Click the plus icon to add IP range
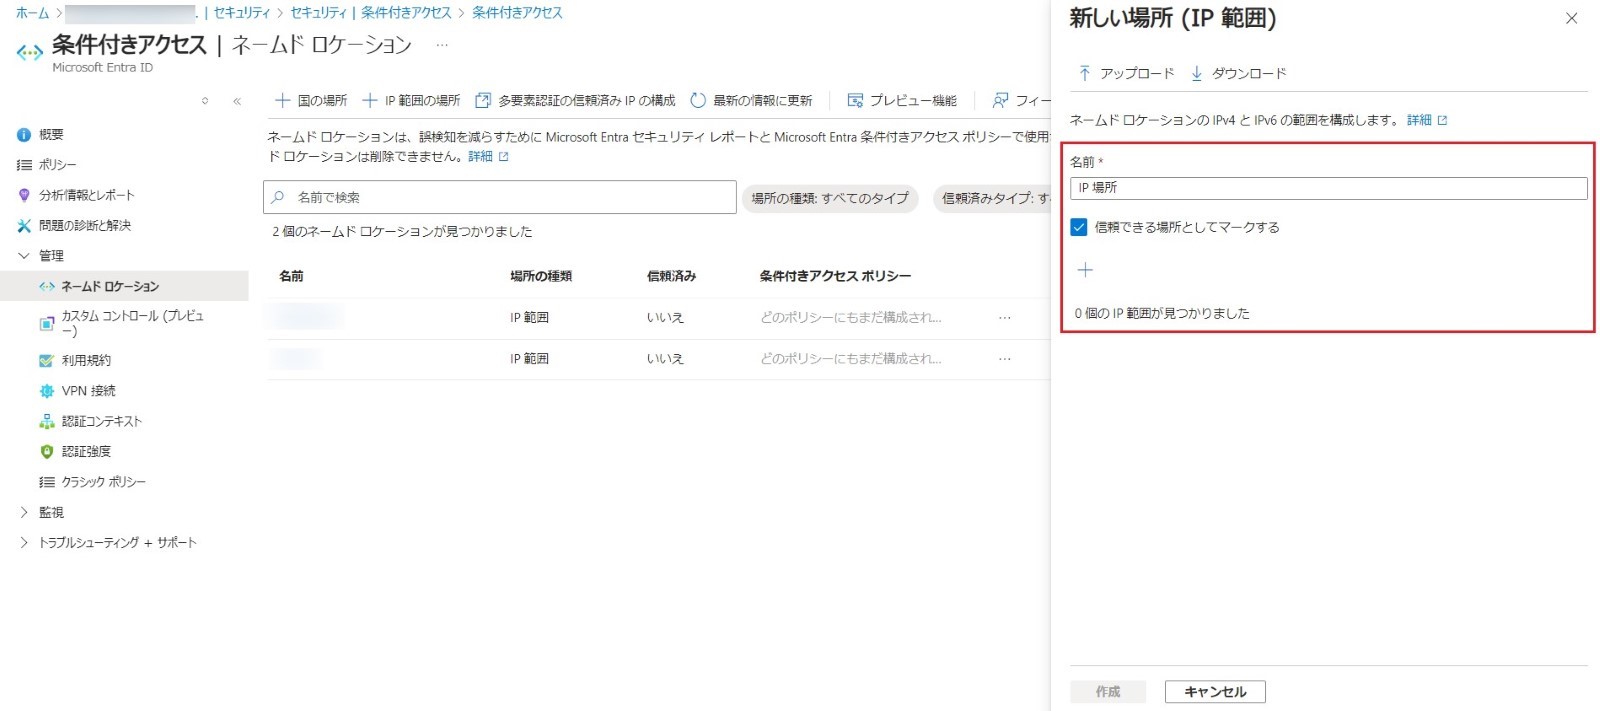 (1085, 270)
